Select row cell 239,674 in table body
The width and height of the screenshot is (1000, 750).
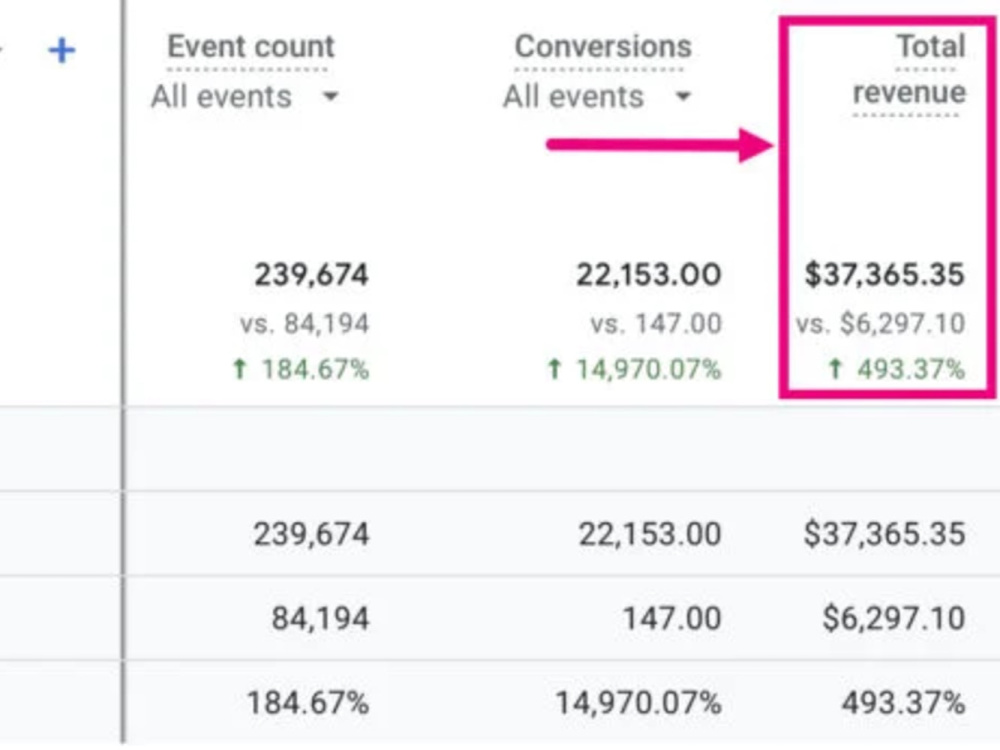[x=311, y=534]
